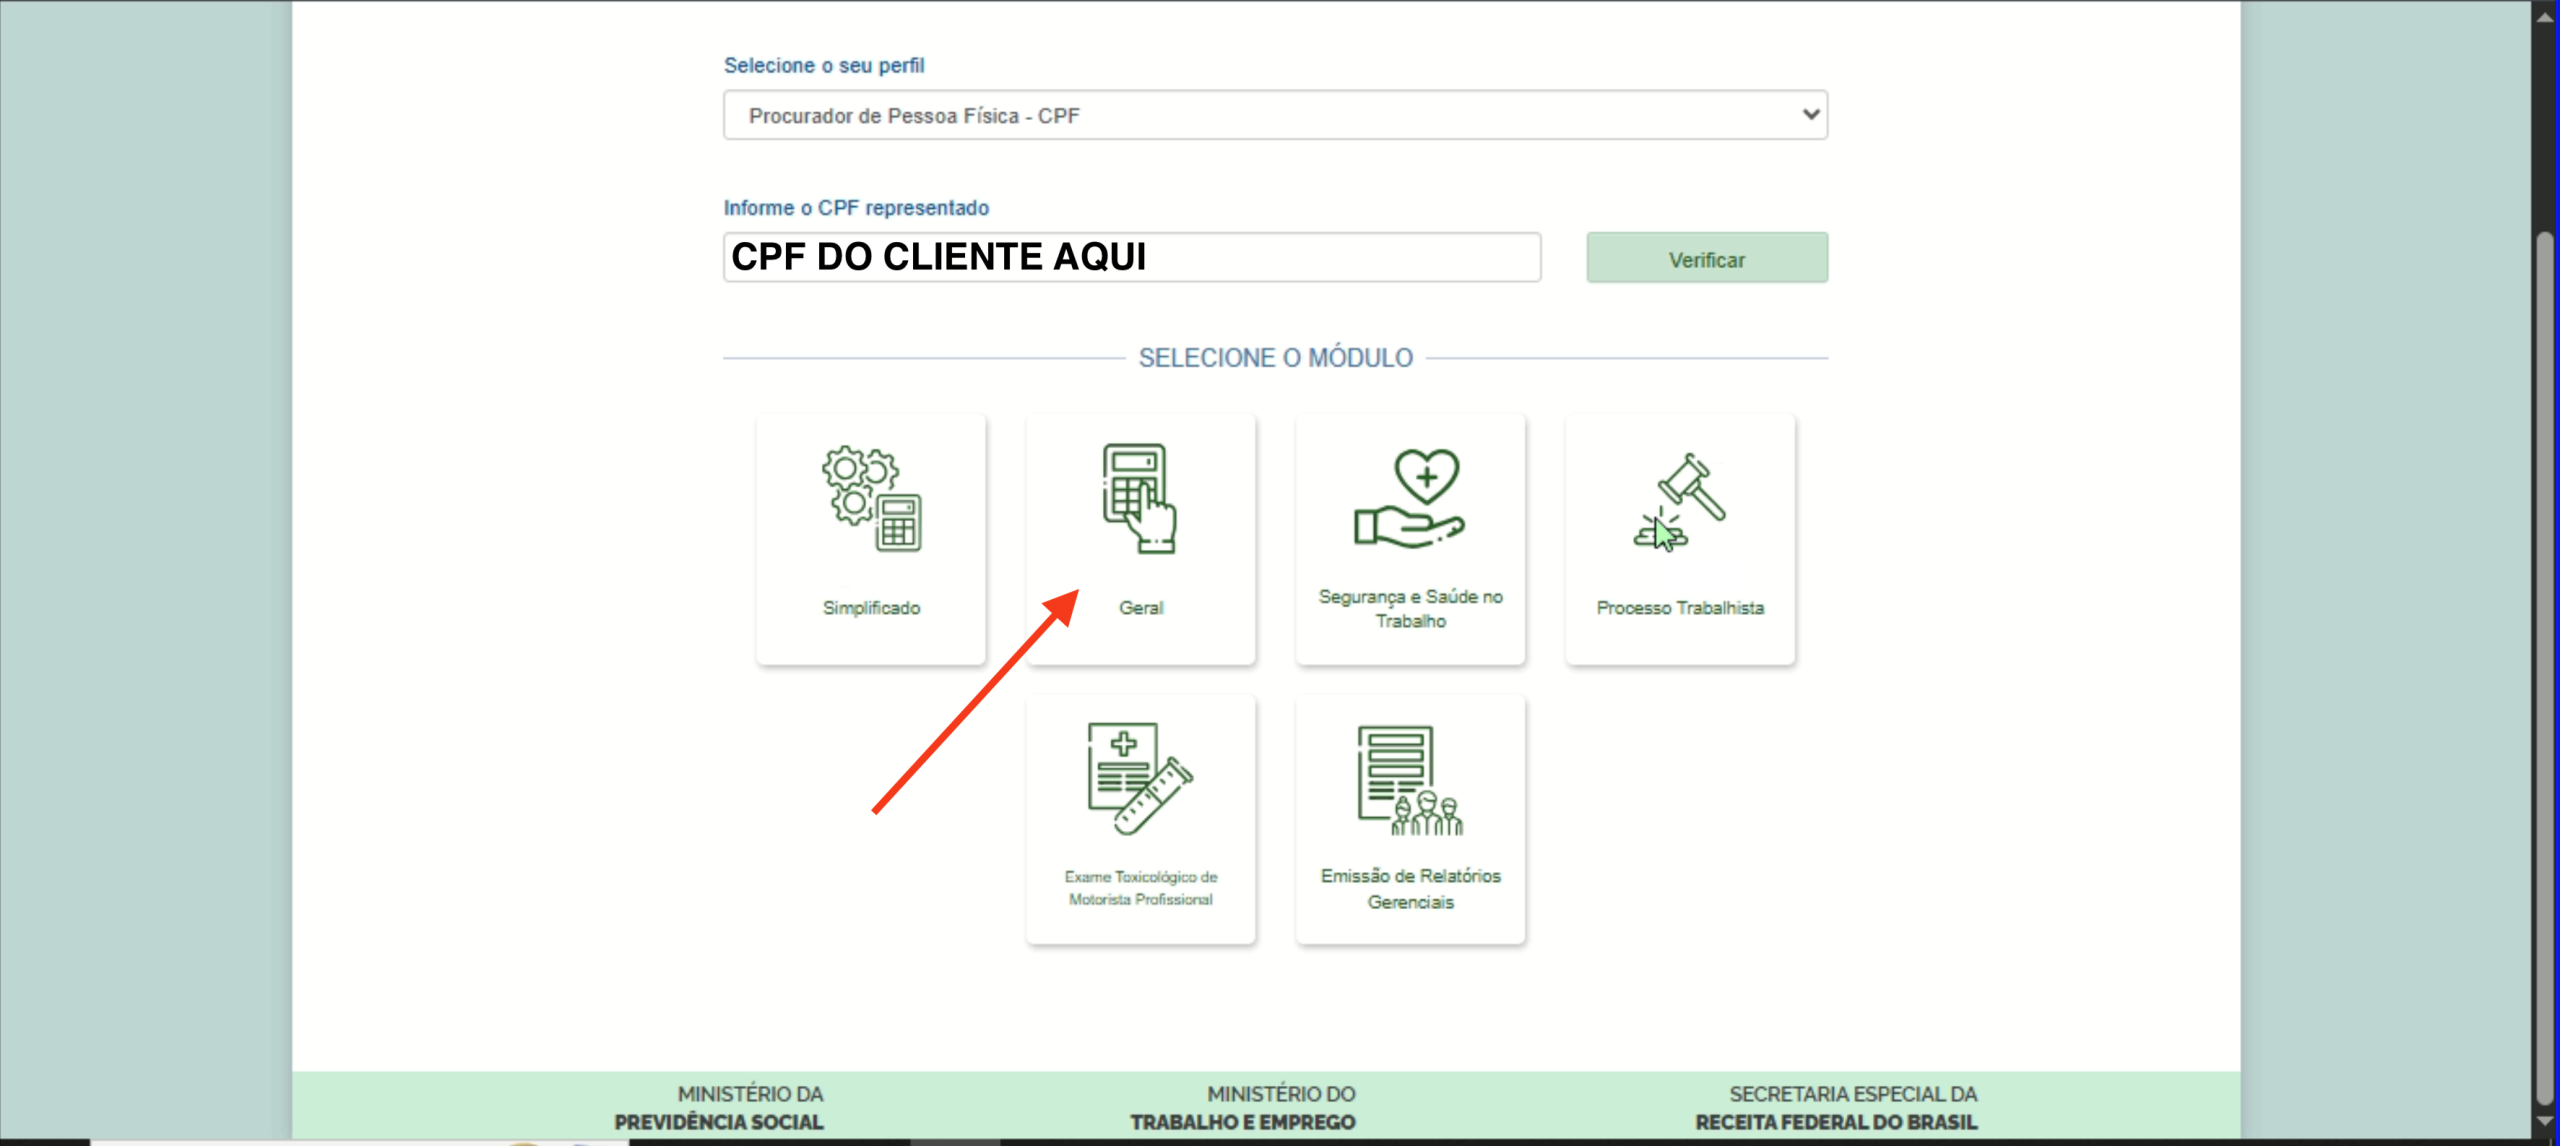Click the scrollbar up arrow
The height and width of the screenshot is (1146, 2560).
click(2545, 16)
